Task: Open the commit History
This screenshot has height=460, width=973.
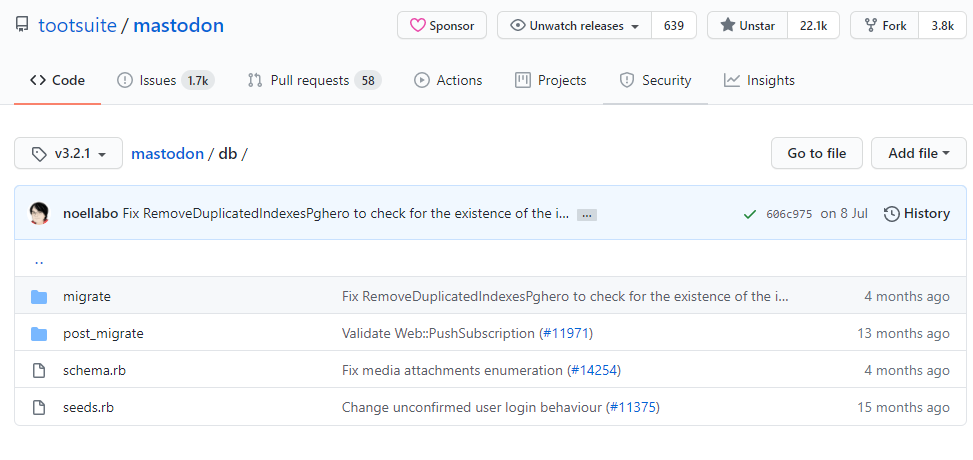Action: click(x=917, y=214)
